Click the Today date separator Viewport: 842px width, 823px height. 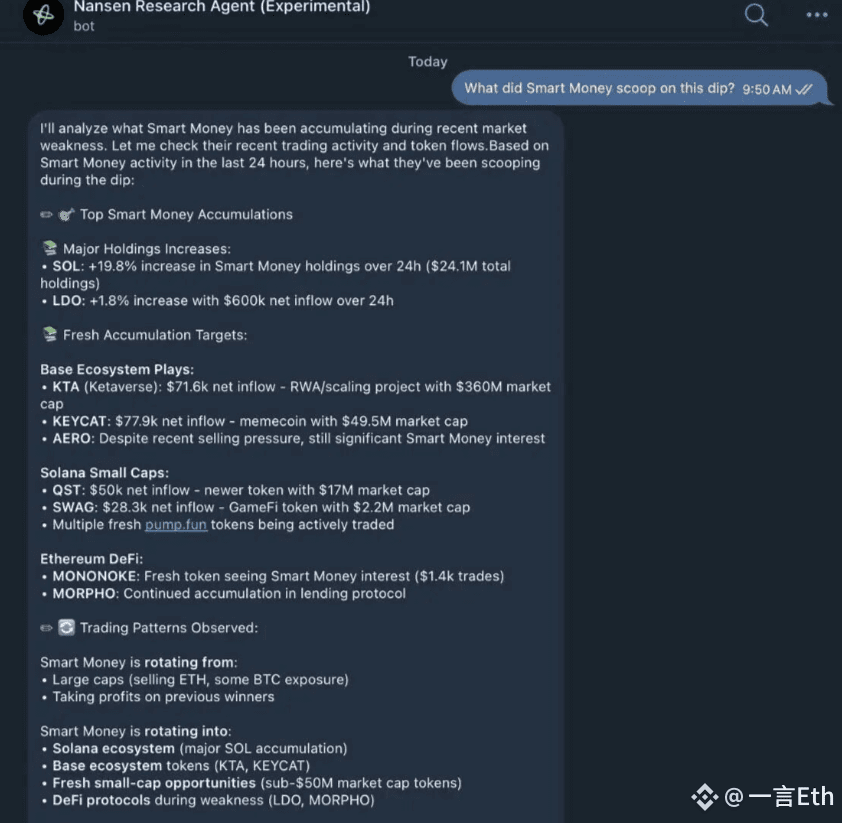427,62
